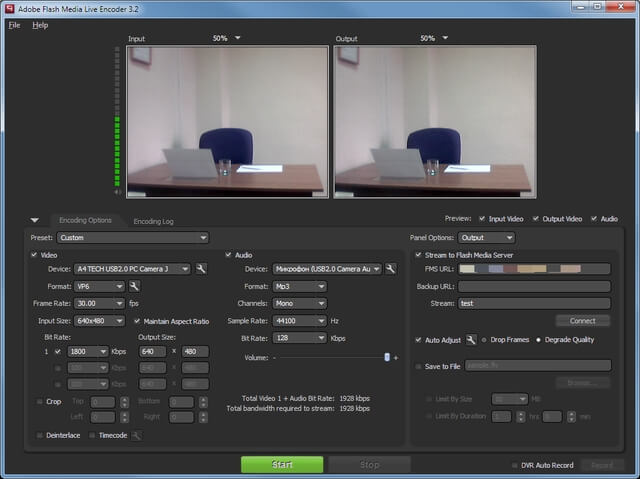
Task: Enable Timecode checkbox
Action: [x=92, y=435]
